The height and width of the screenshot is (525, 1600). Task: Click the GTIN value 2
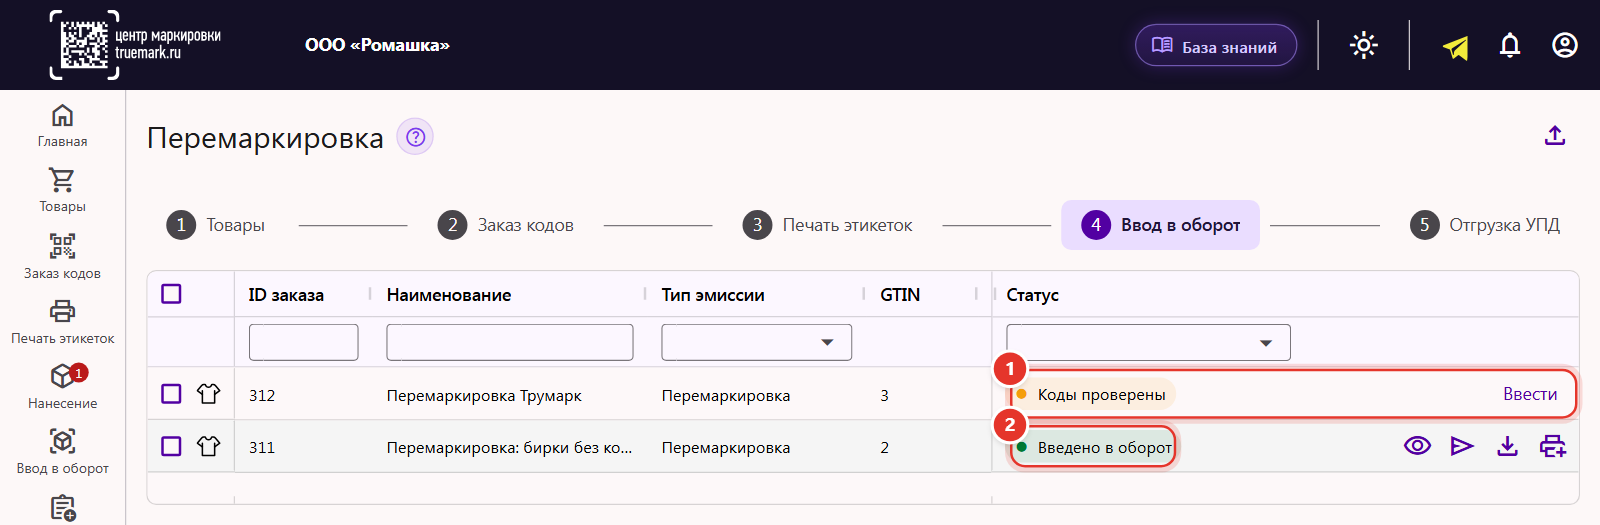[884, 447]
